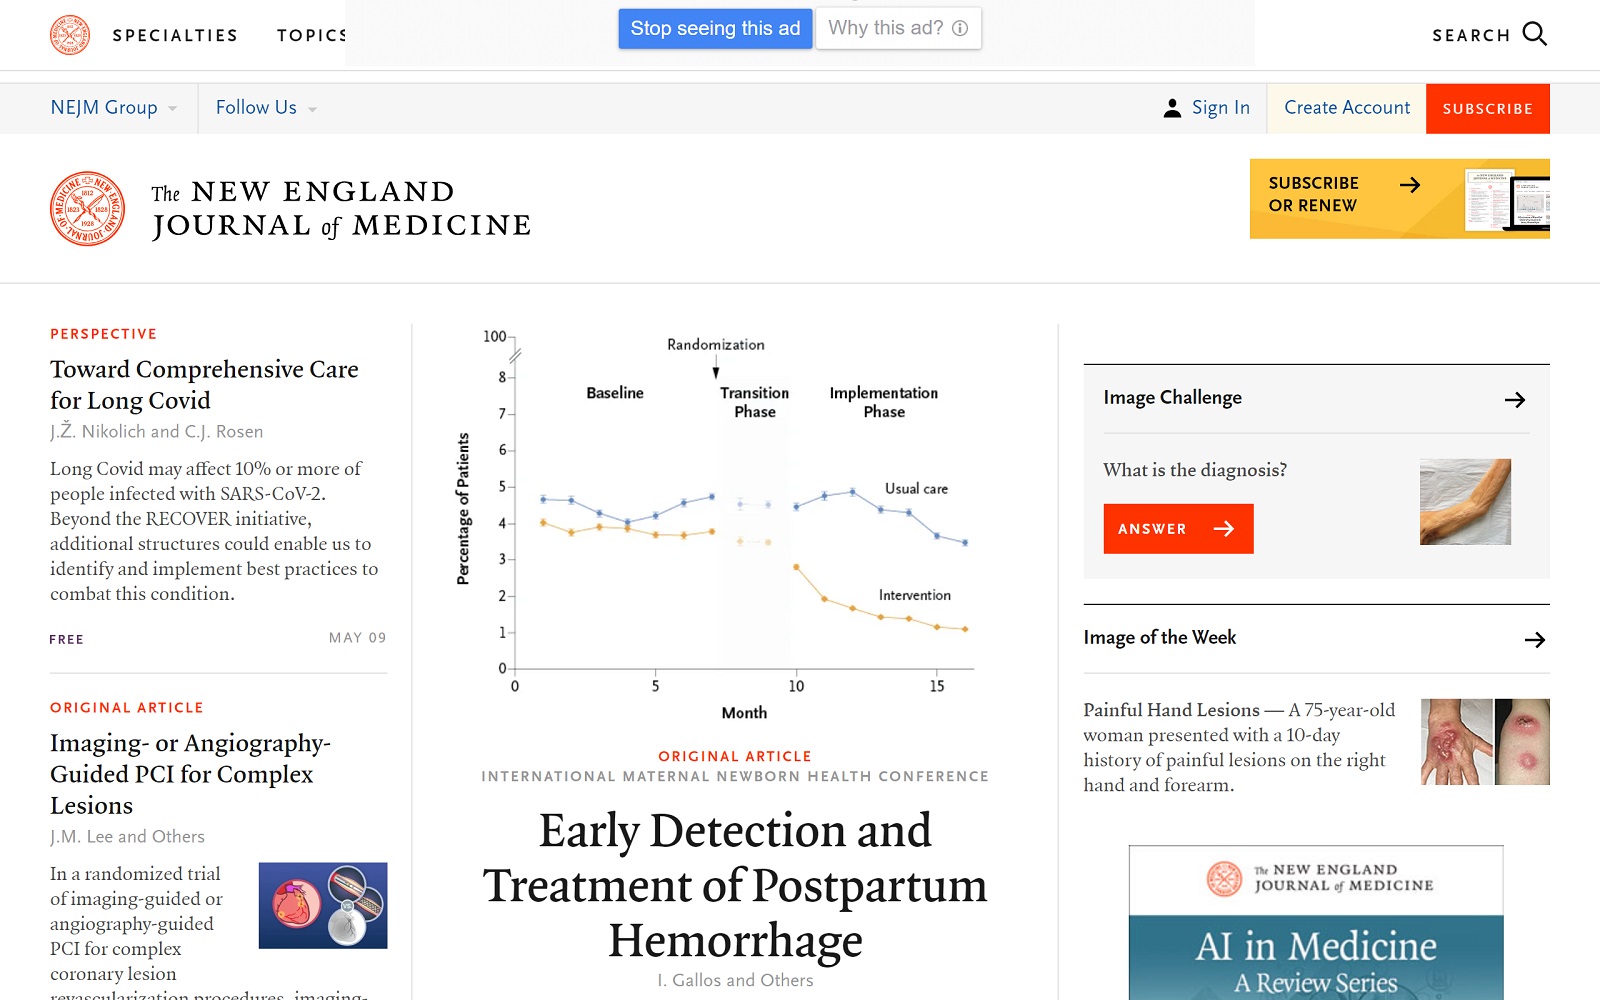The width and height of the screenshot is (1600, 1000).
Task: Open the Specialties menu
Action: [x=175, y=35]
